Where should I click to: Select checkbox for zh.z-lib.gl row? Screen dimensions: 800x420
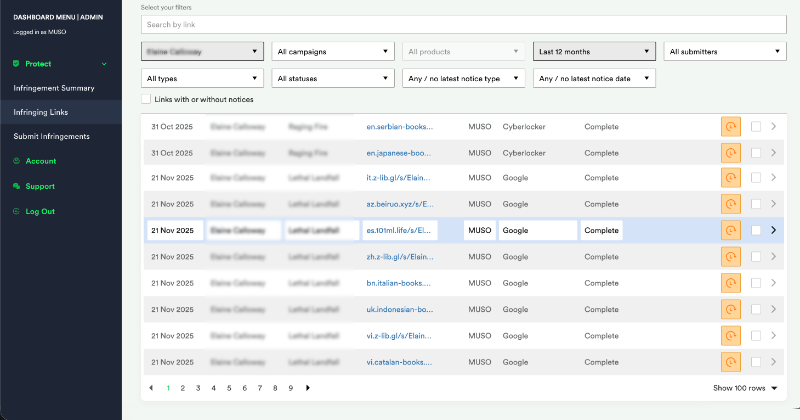[756, 257]
